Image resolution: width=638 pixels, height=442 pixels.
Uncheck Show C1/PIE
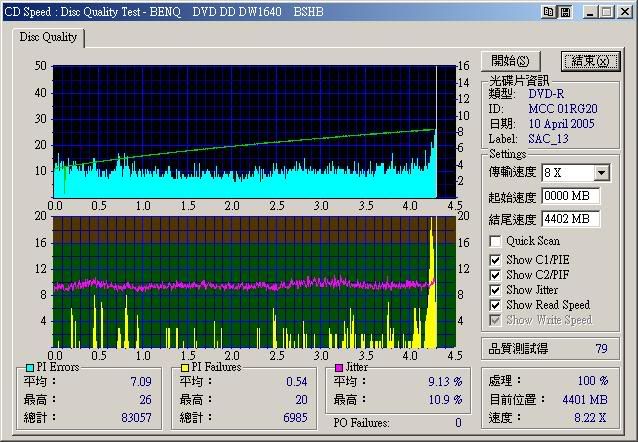[495, 260]
